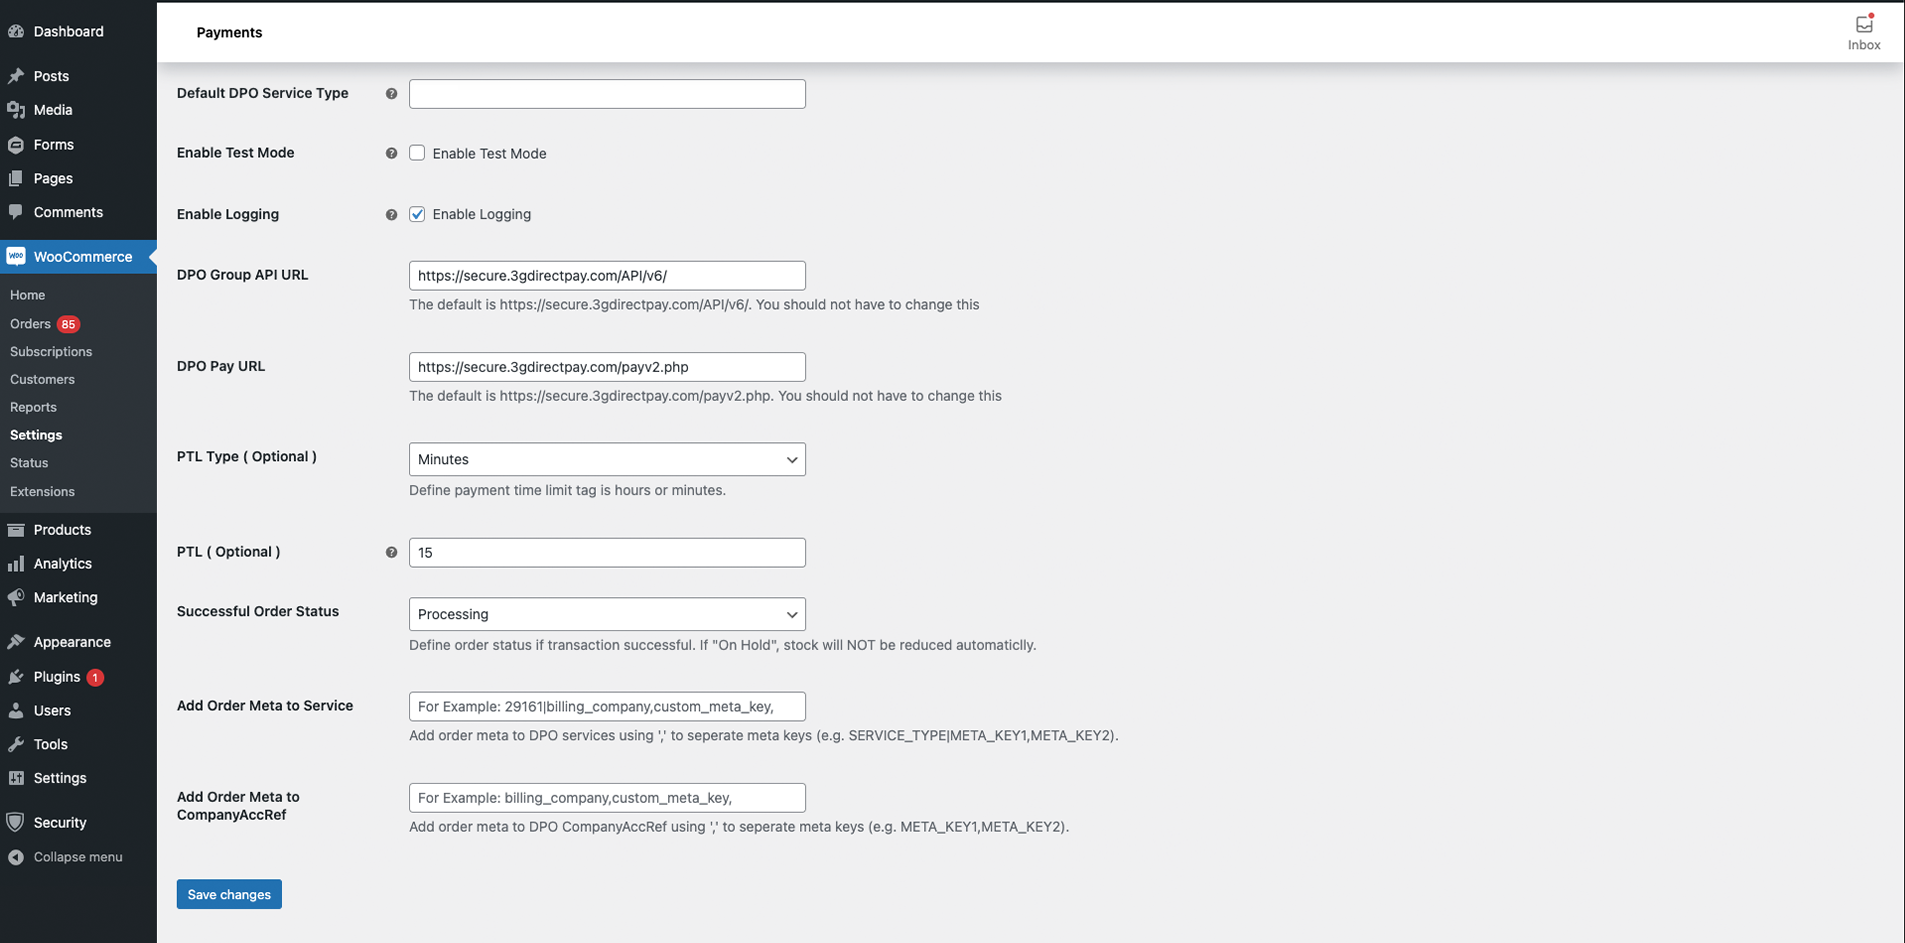This screenshot has width=1905, height=943.
Task: Tick the Enable Test Mode checkbox
Action: [x=417, y=153]
